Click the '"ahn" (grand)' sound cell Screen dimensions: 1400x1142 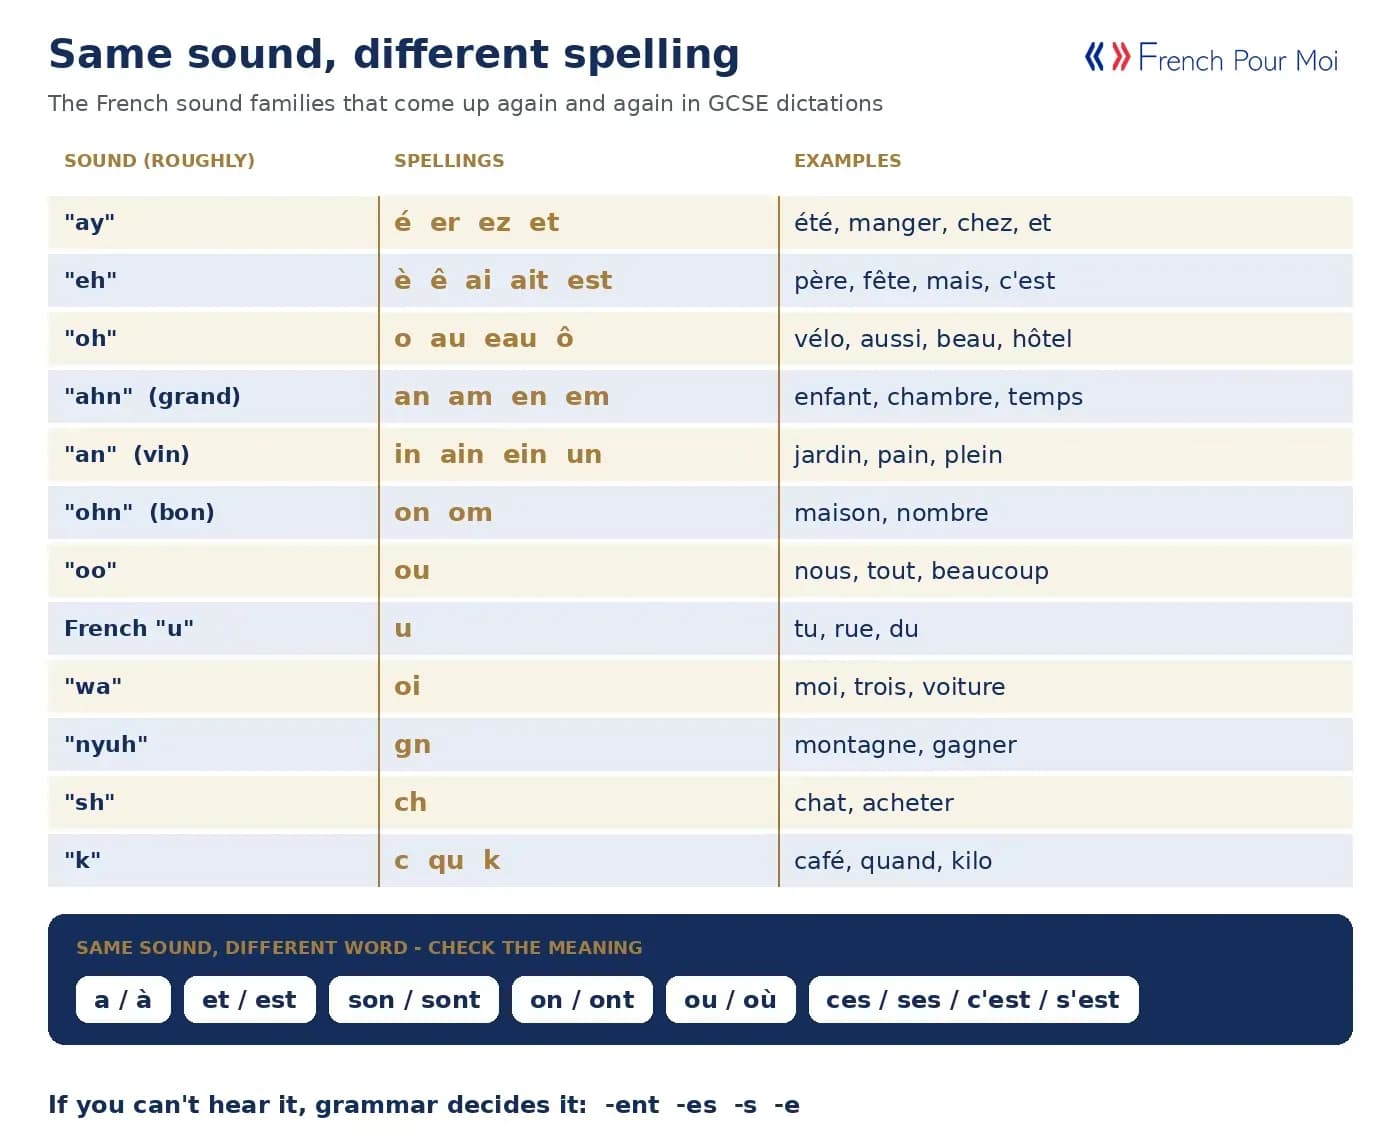point(213,396)
